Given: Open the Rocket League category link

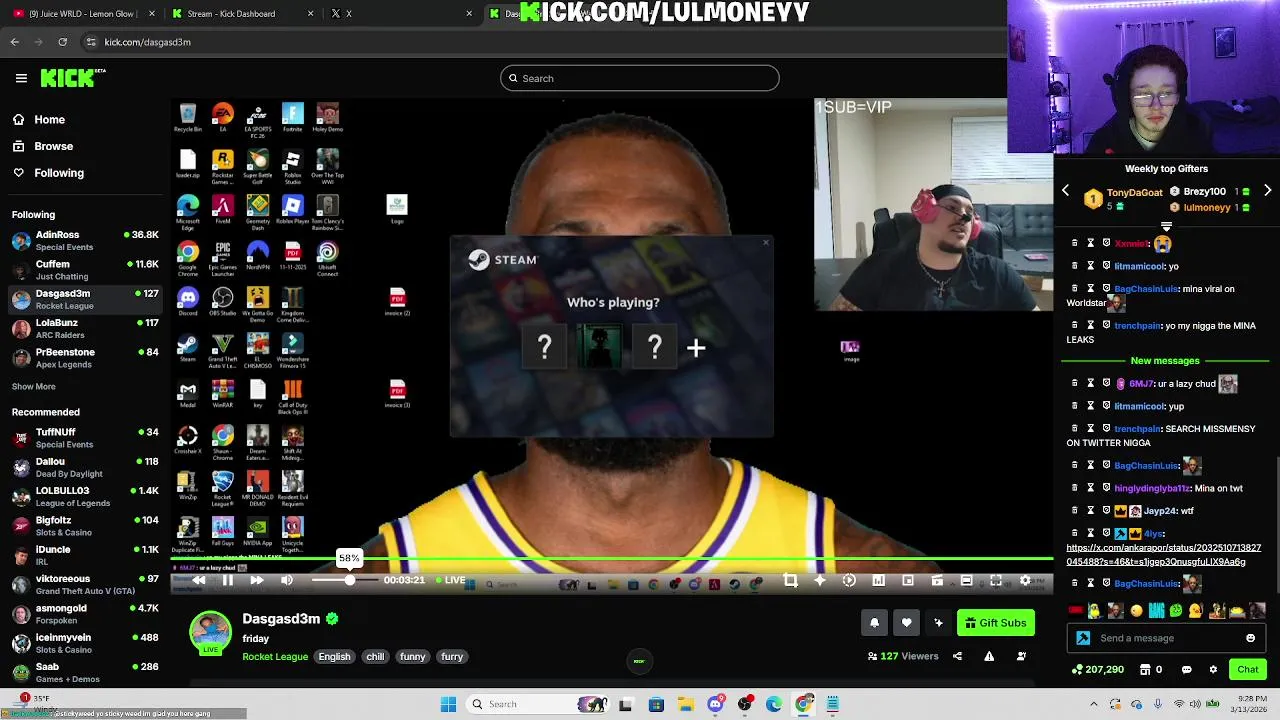Looking at the screenshot, I should tap(275, 657).
